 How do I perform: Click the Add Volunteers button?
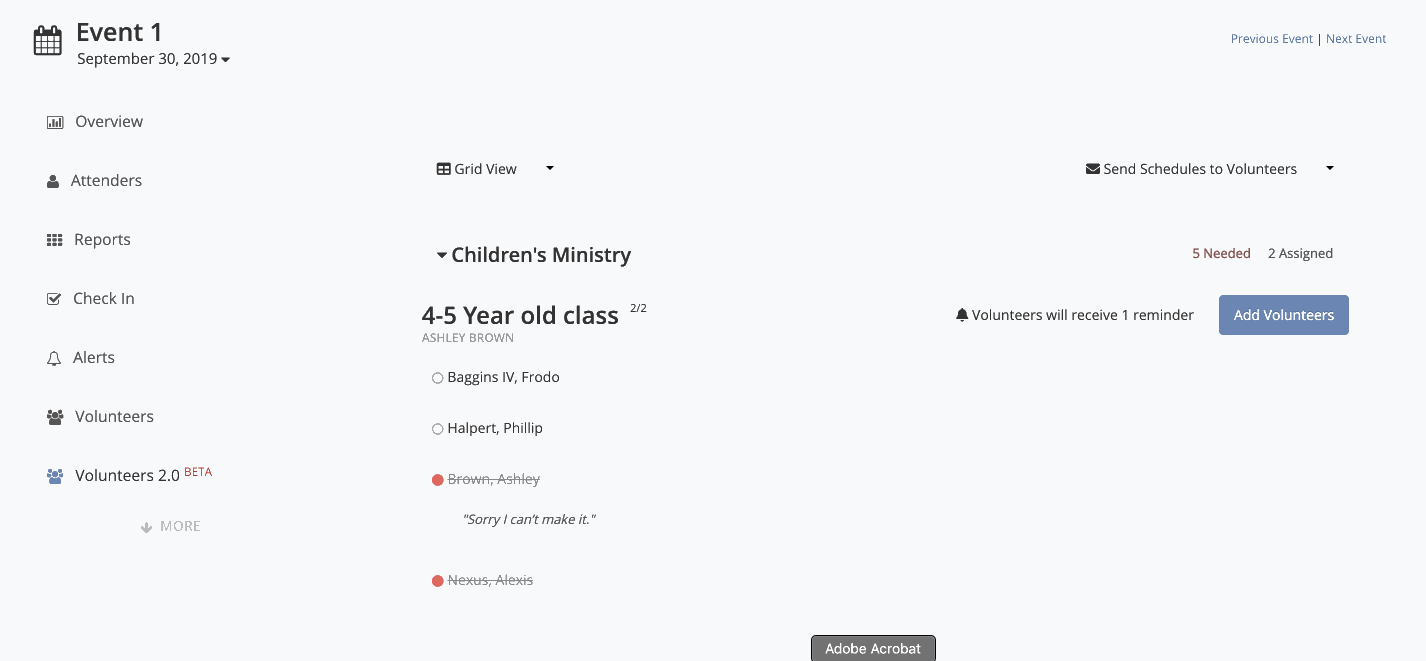[x=1284, y=315]
